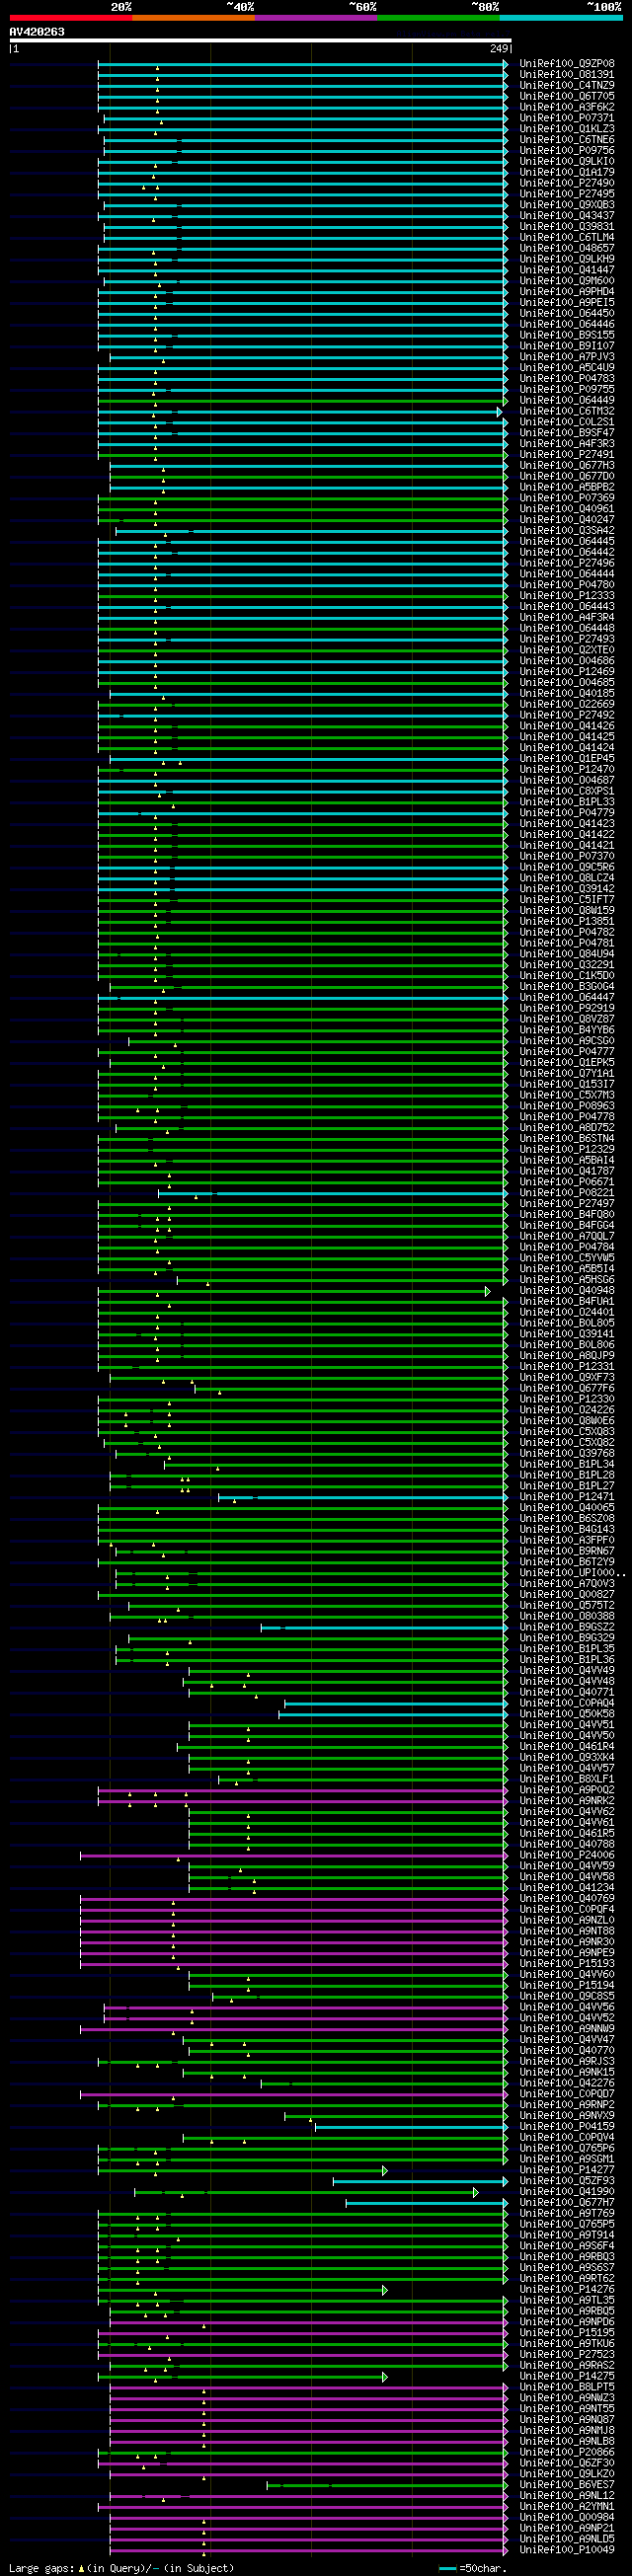Select UniRef100_P04783 label

click(567, 378)
